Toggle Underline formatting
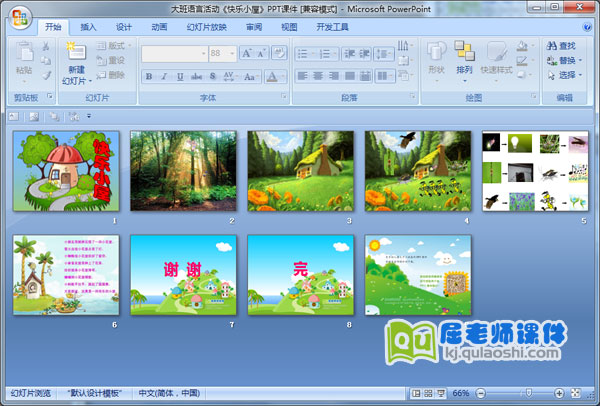Screen dimensions: 600x406 [x=180, y=77]
